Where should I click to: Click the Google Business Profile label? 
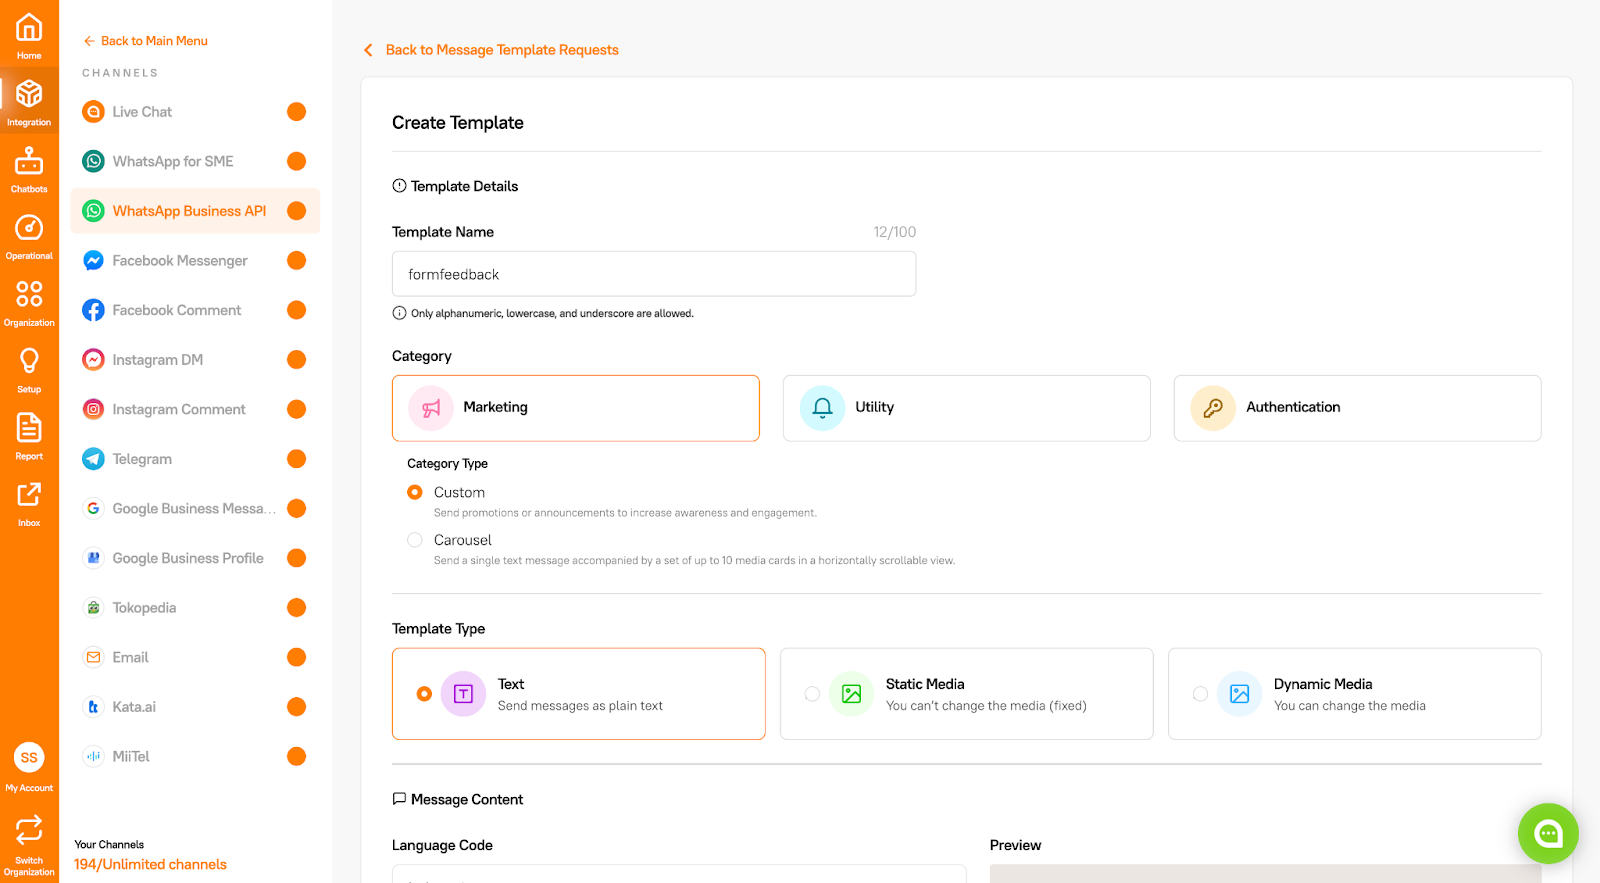tap(188, 558)
